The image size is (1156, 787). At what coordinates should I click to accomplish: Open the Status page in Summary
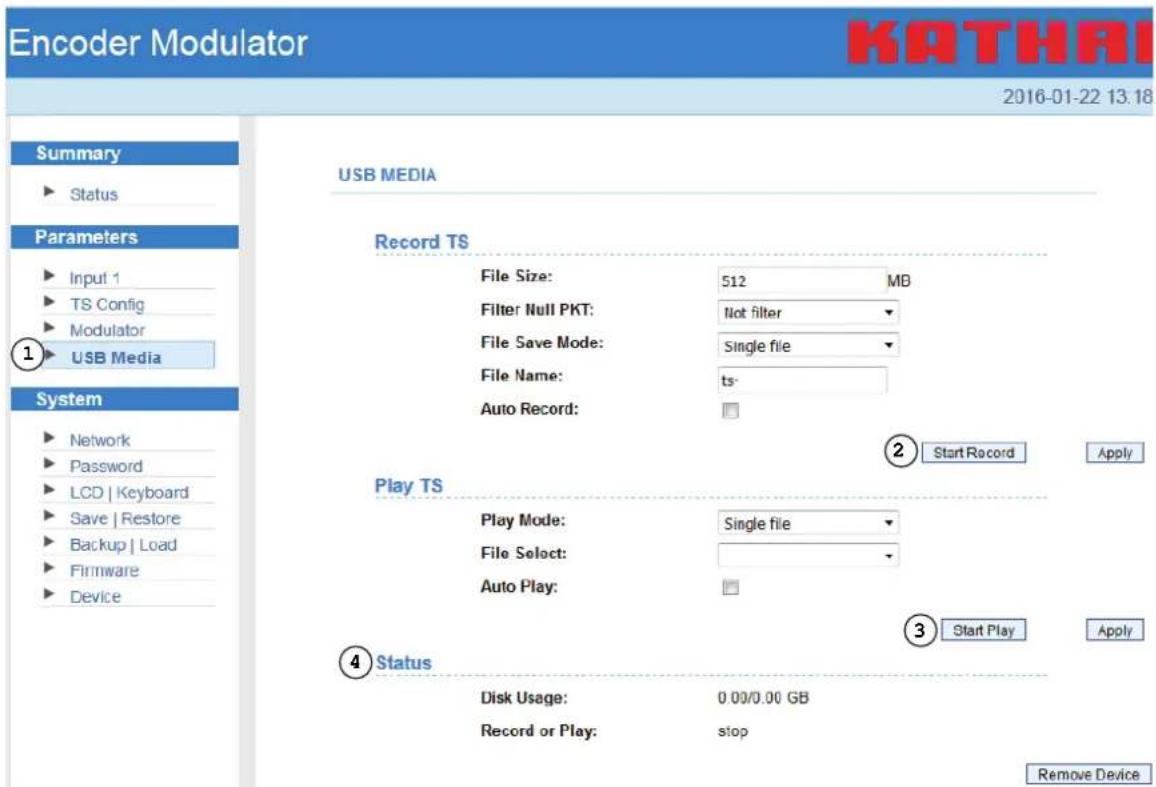tap(94, 195)
